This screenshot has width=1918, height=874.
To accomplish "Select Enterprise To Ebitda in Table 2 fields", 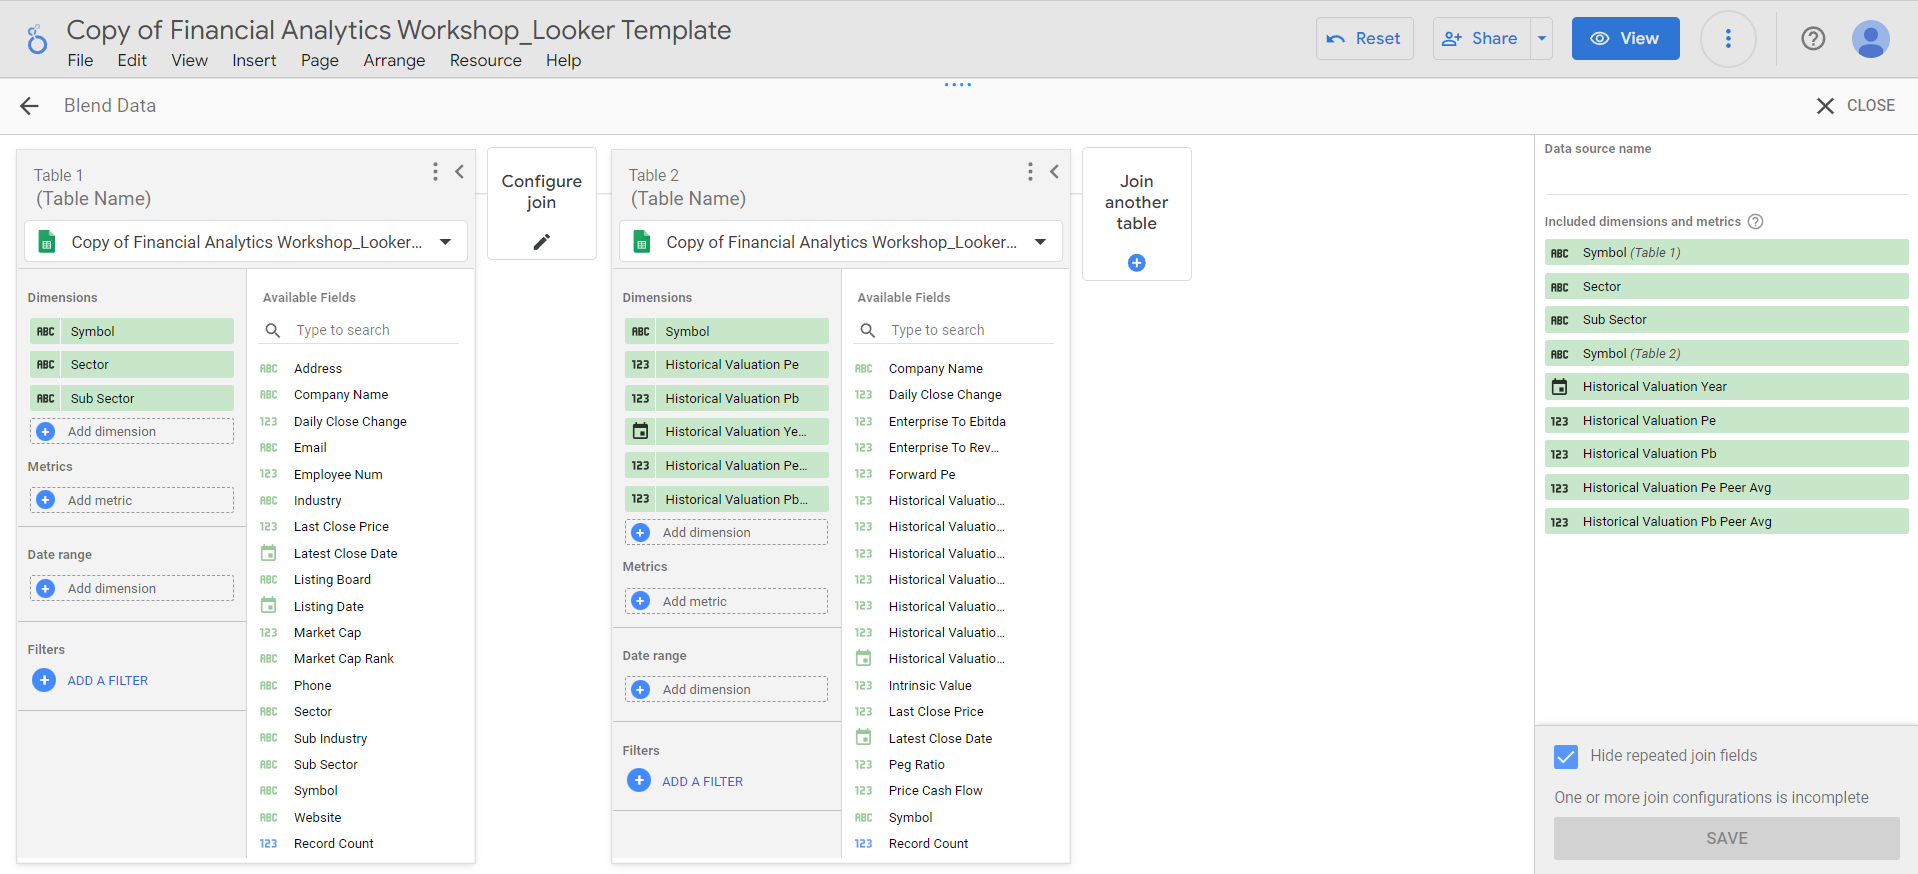I will point(947,422).
